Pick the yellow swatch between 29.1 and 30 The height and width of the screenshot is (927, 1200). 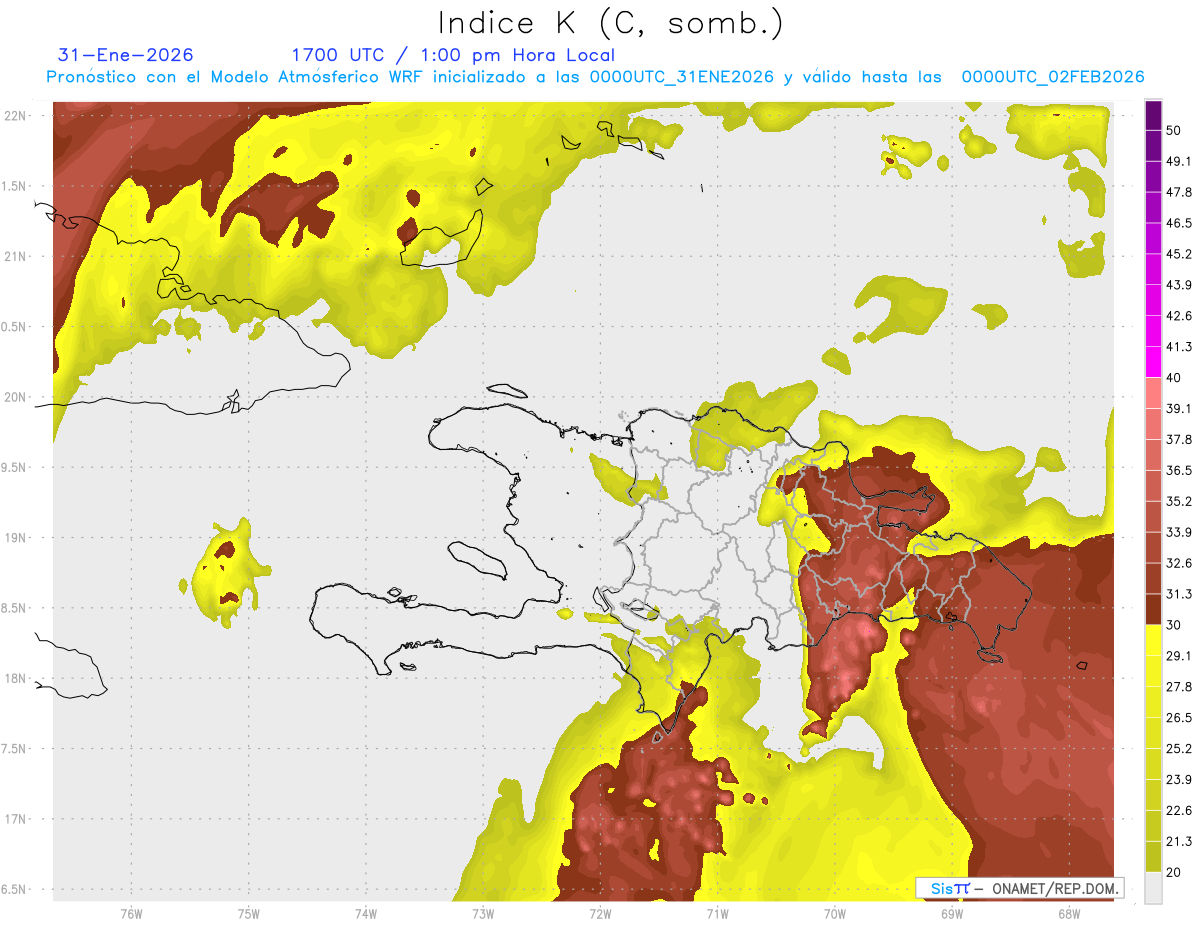[x=1153, y=640]
